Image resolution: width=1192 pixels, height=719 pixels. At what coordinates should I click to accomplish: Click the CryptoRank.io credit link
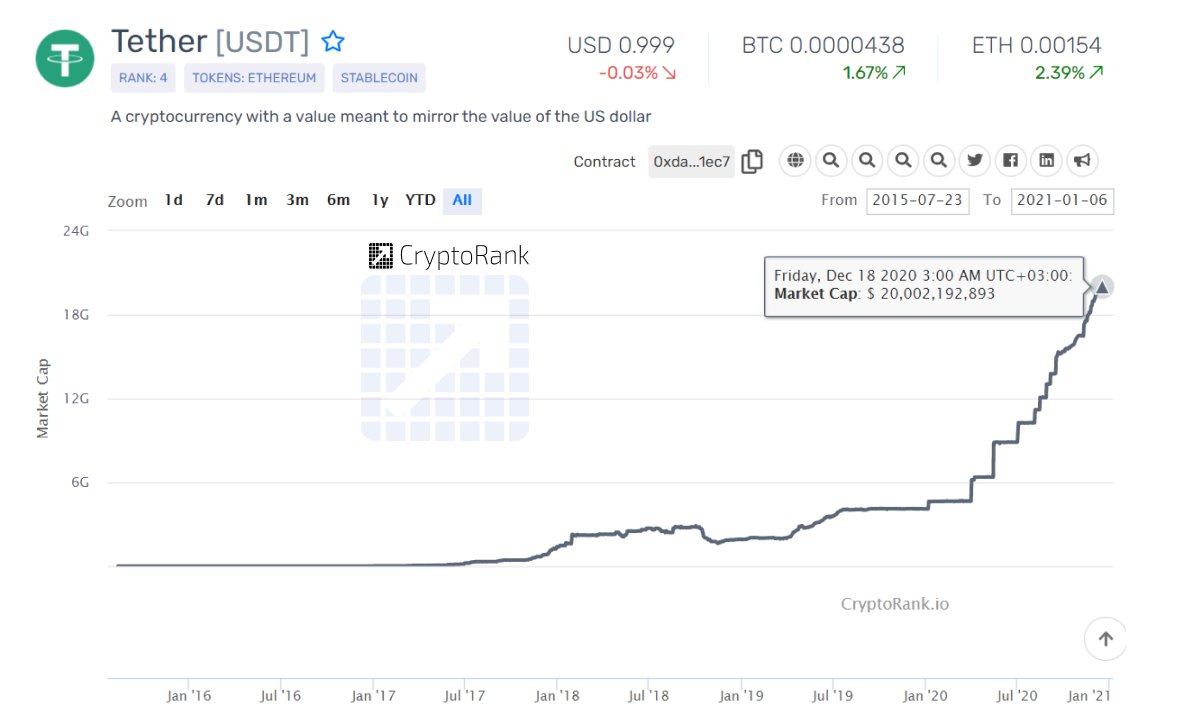[x=895, y=604]
